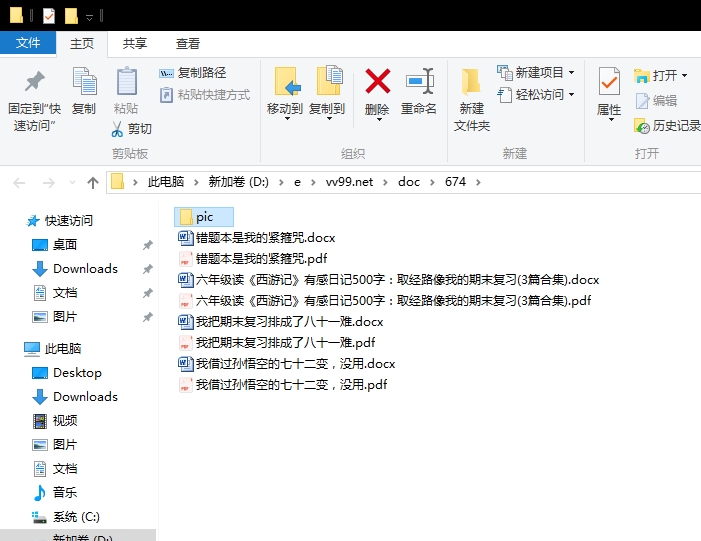
Task: Click the Cut scissors icon
Action: pos(117,129)
